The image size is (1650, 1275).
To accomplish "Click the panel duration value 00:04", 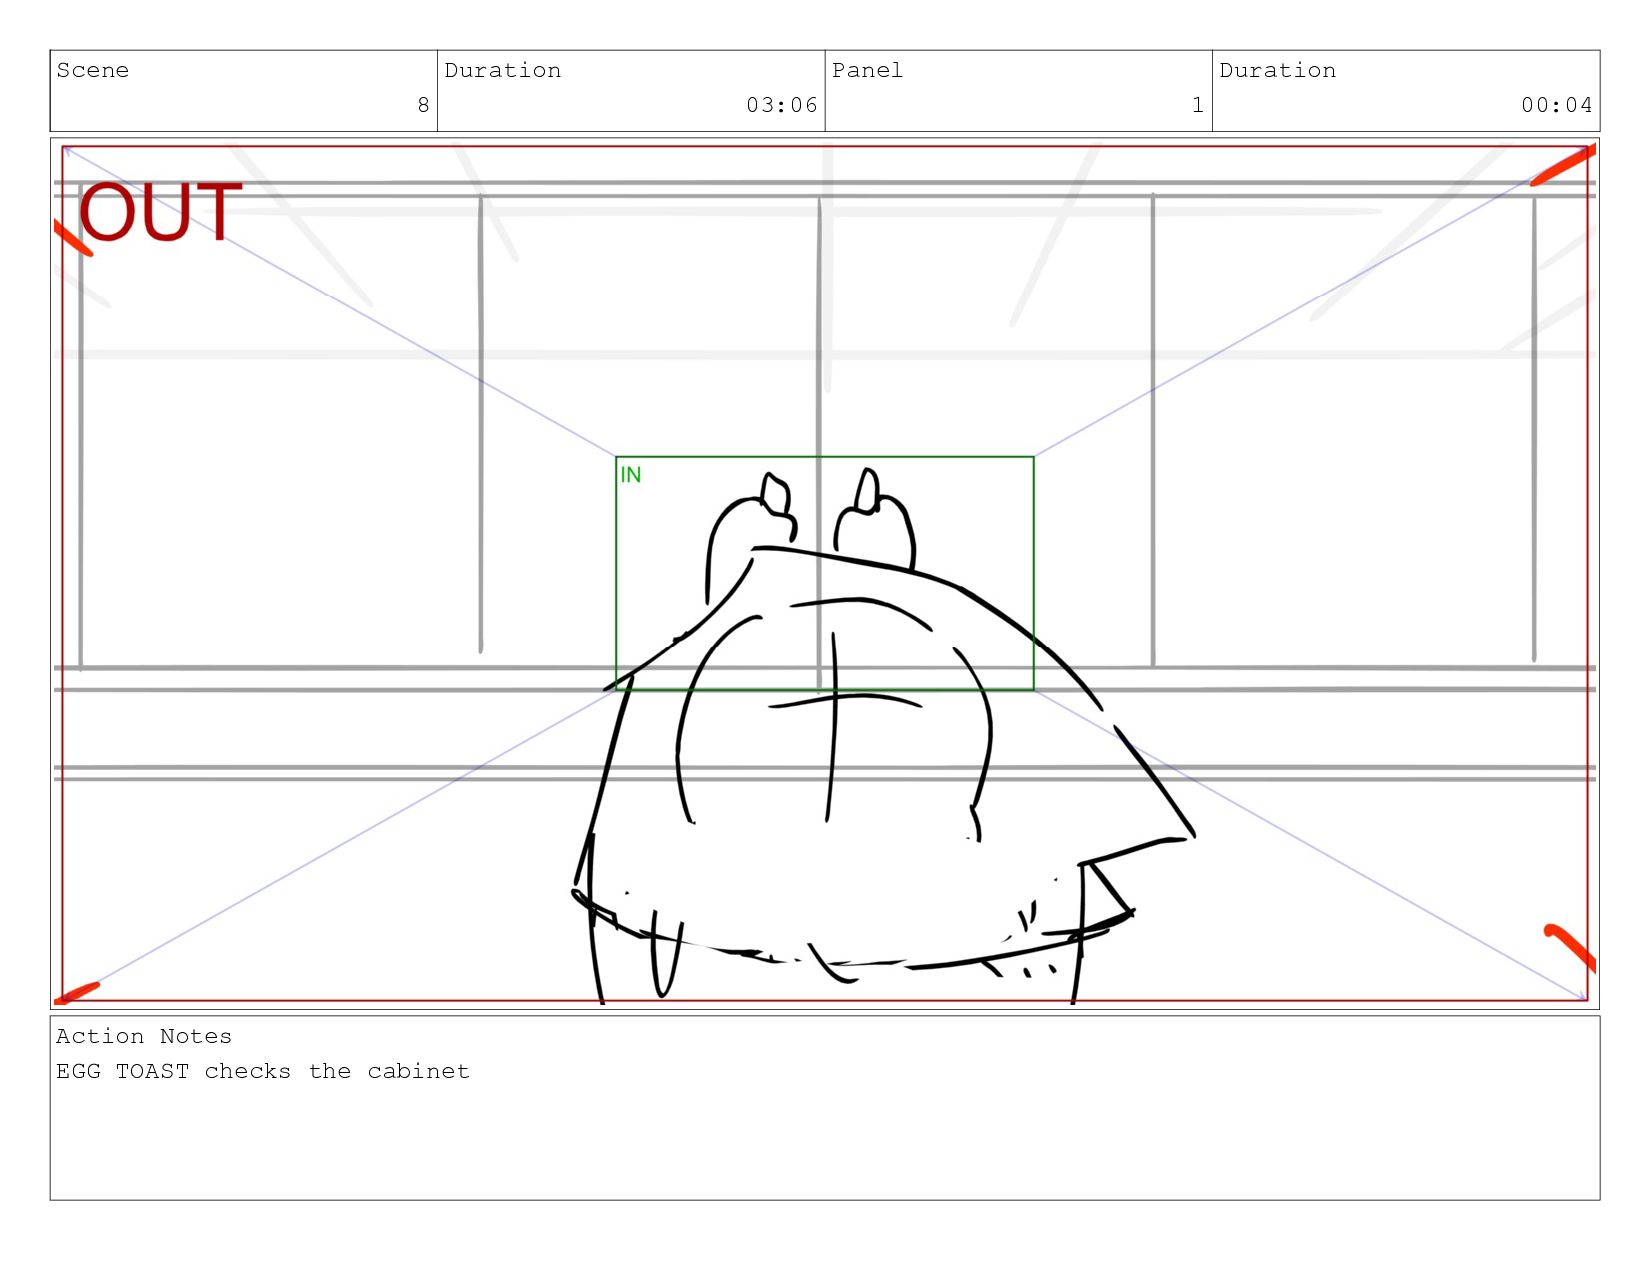I will click(1557, 105).
